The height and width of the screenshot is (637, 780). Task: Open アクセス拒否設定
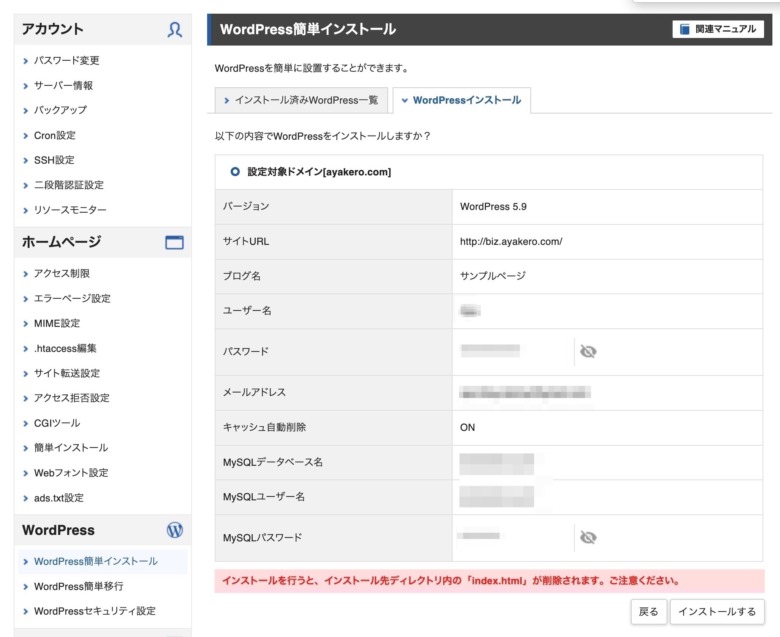pyautogui.click(x=72, y=398)
